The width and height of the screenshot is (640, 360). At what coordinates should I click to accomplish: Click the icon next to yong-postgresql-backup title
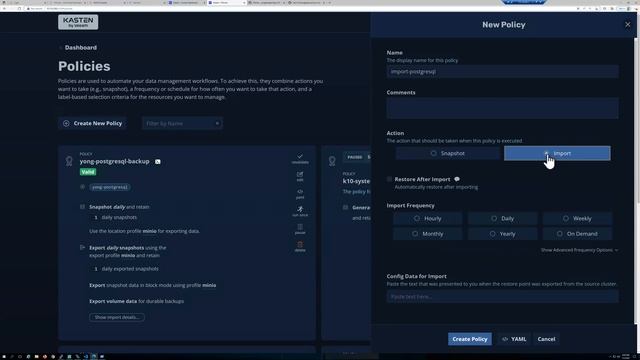coord(158,162)
